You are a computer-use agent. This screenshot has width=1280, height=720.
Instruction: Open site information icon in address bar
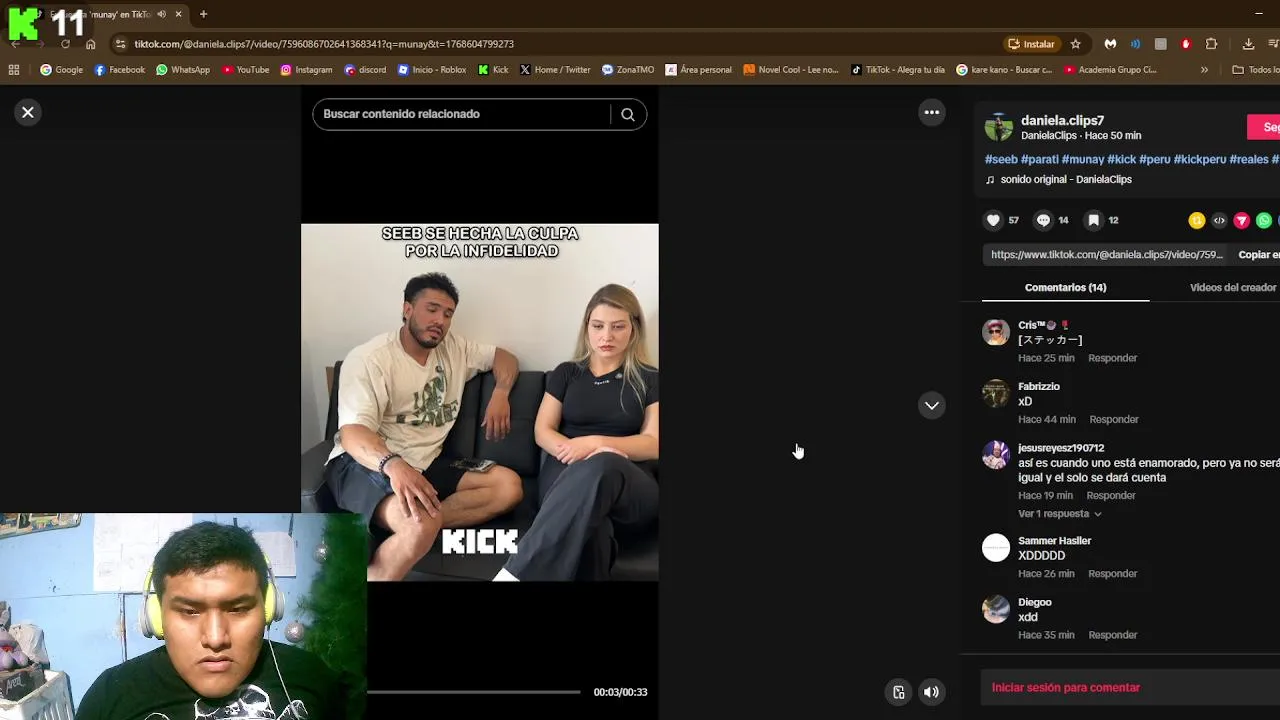tap(121, 44)
